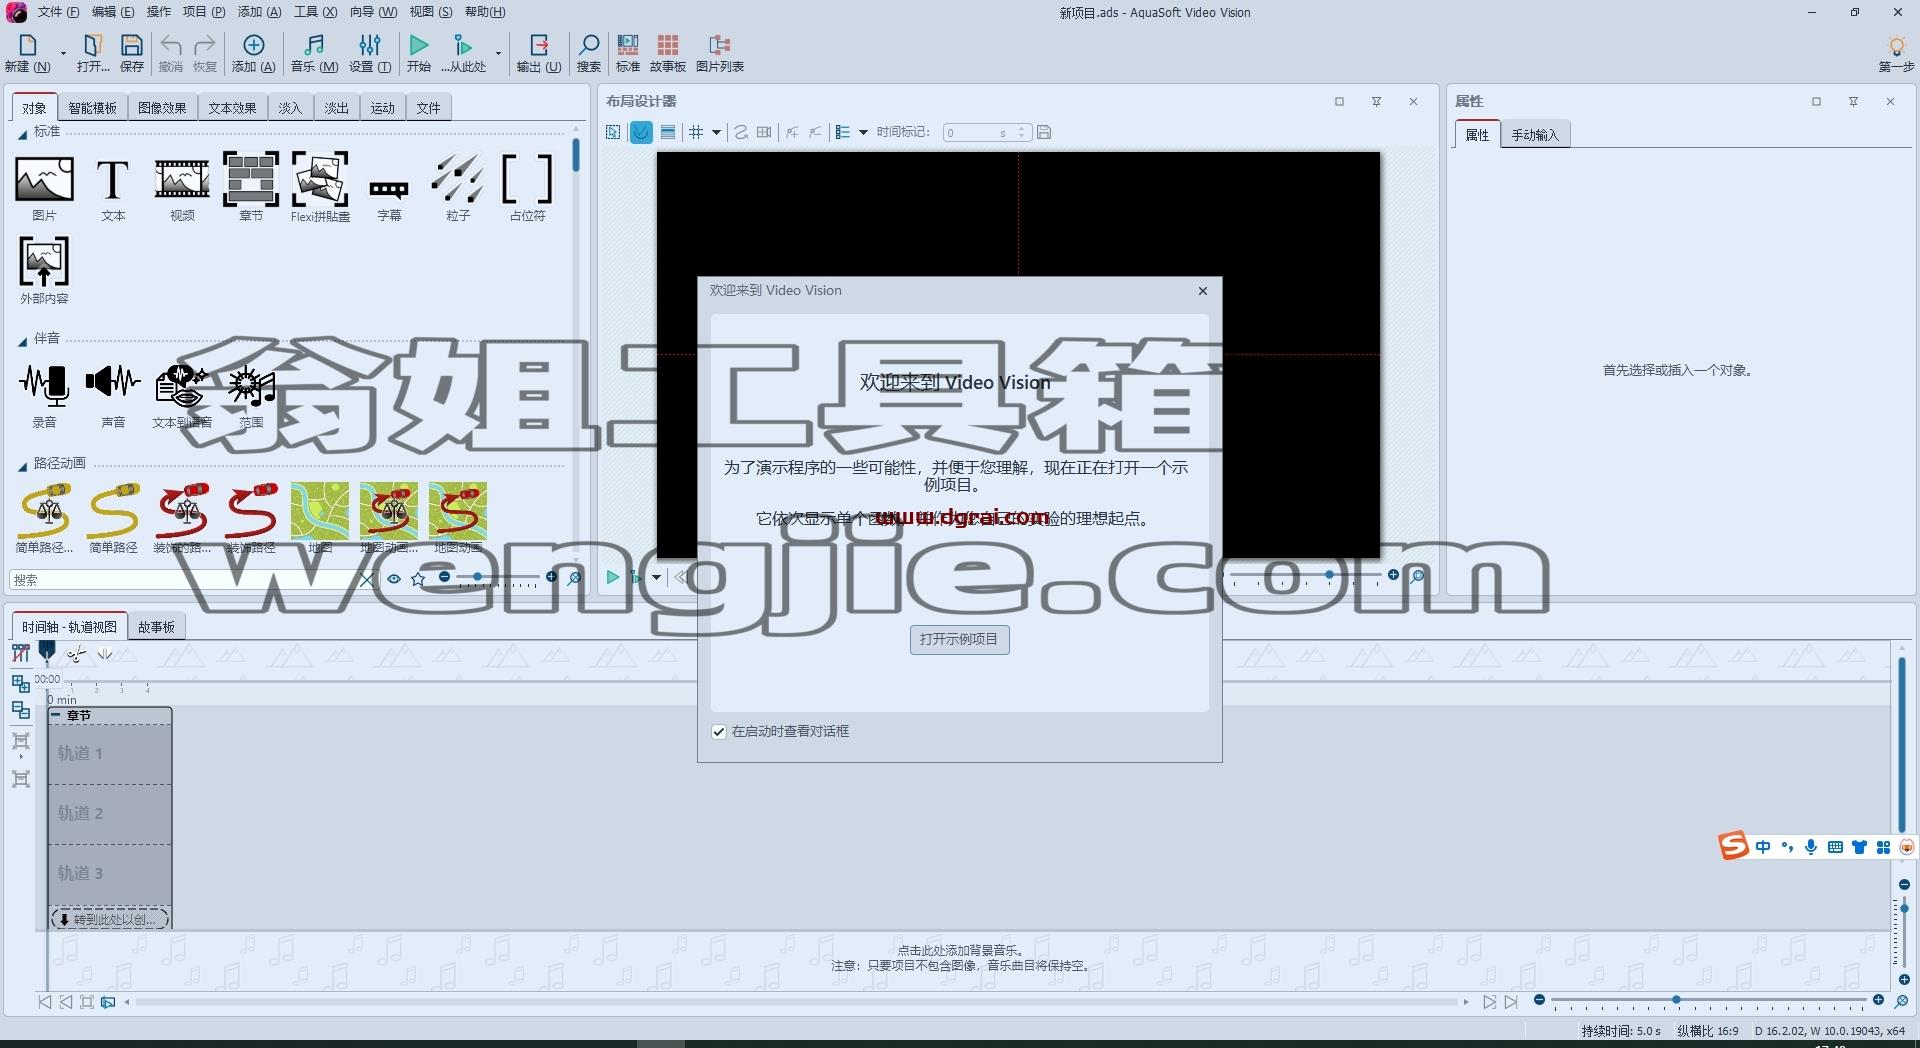Collapse the 路径动画 section
This screenshot has width=1920, height=1048.
[22, 466]
